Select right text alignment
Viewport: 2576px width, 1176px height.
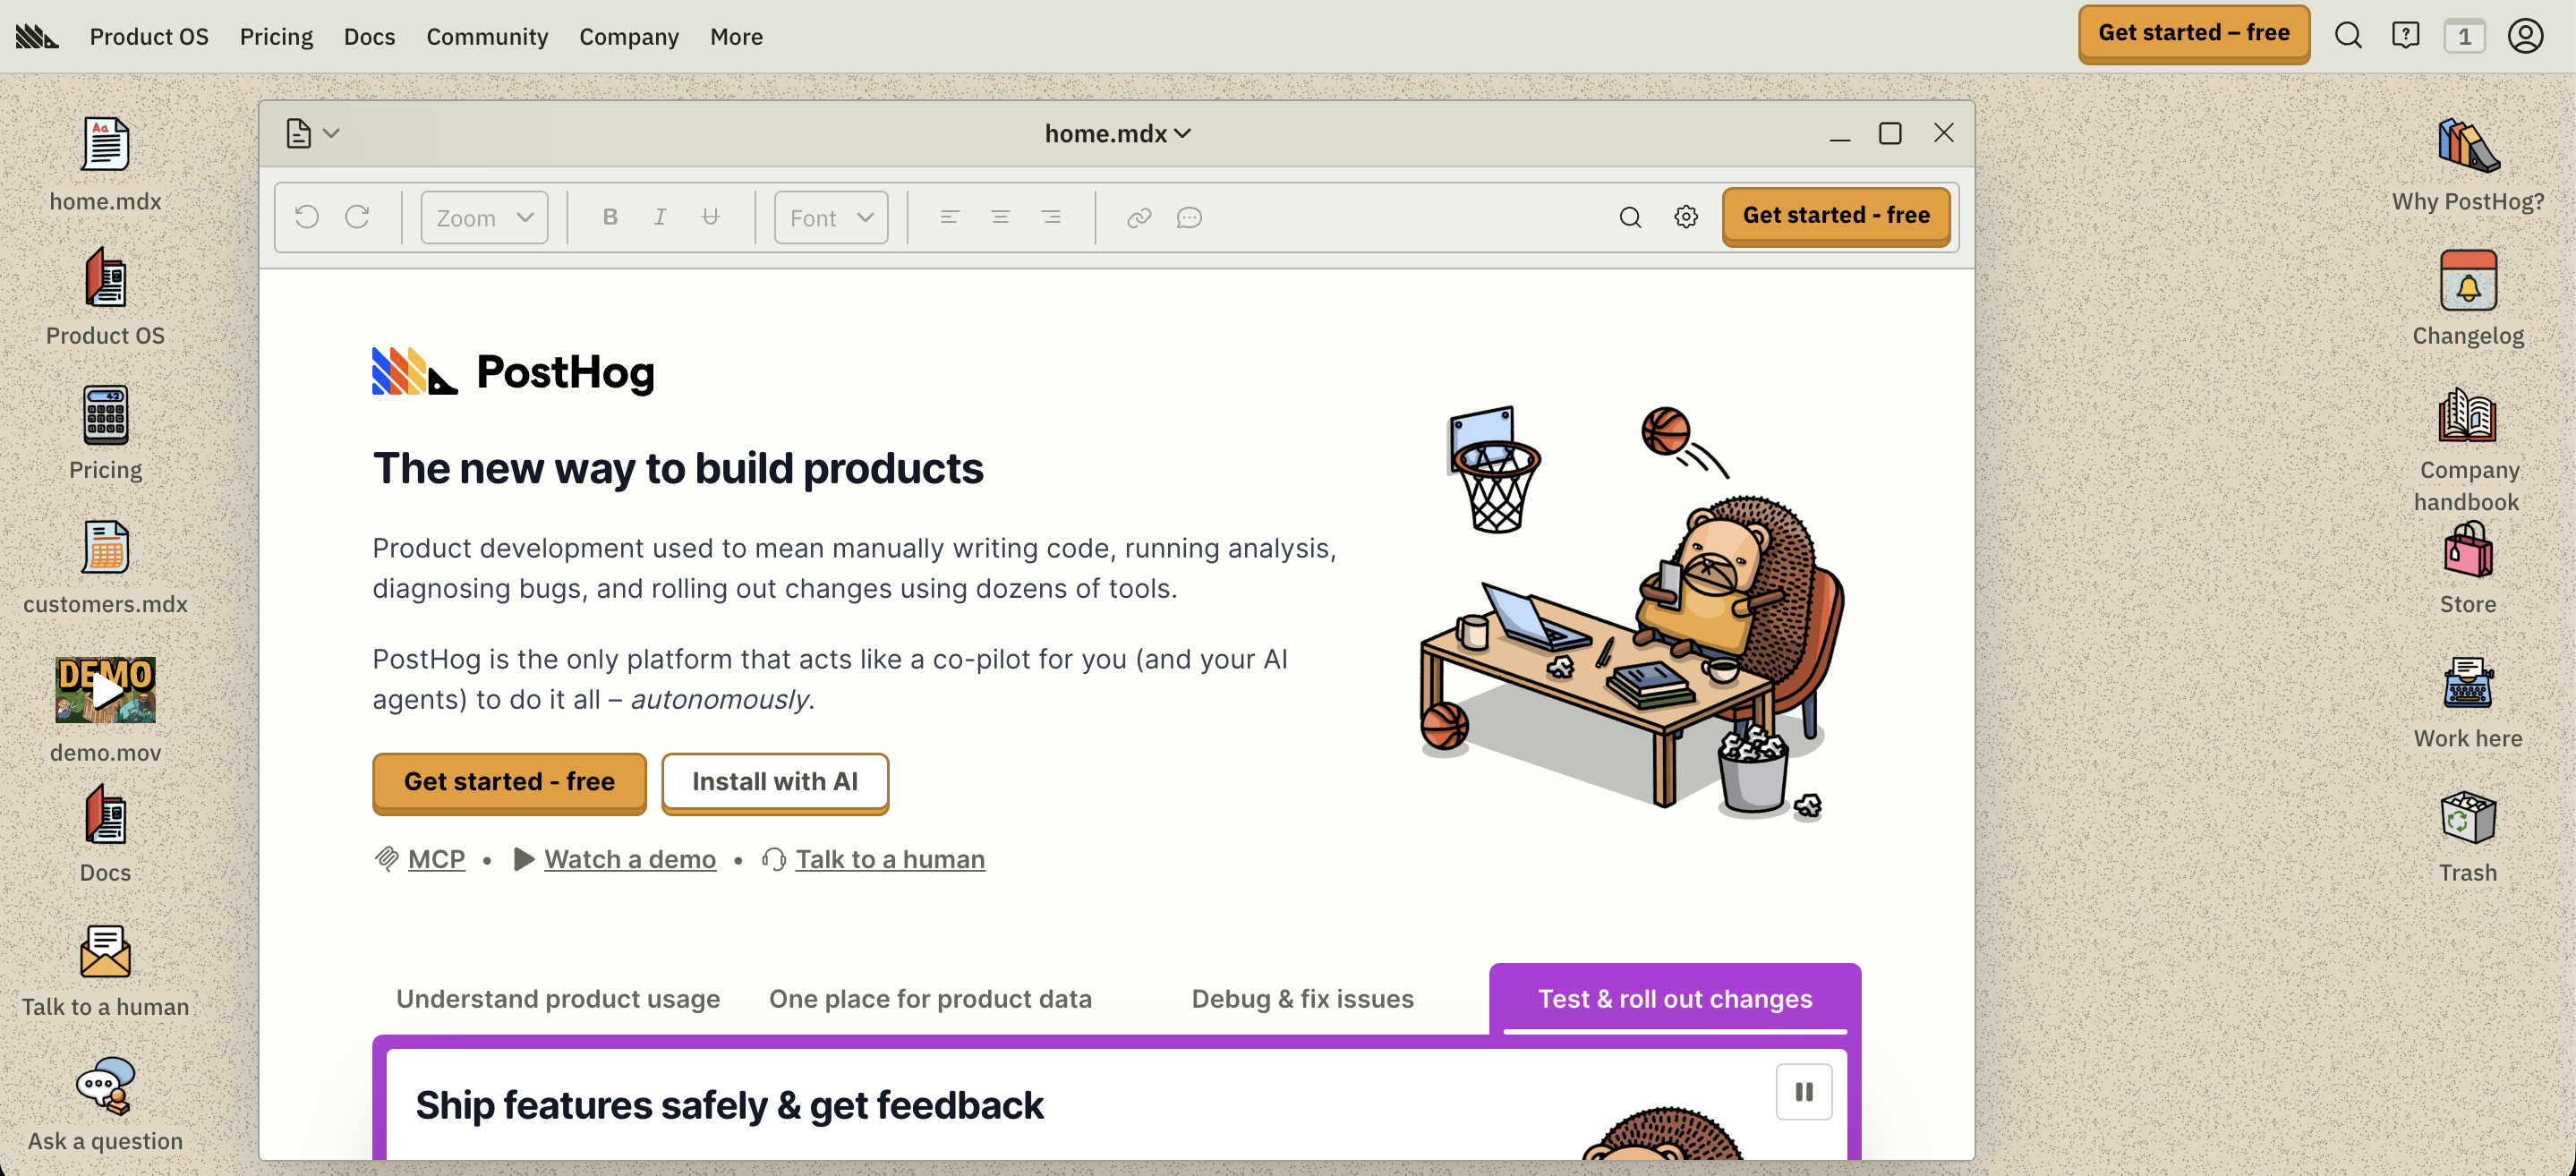point(1051,217)
